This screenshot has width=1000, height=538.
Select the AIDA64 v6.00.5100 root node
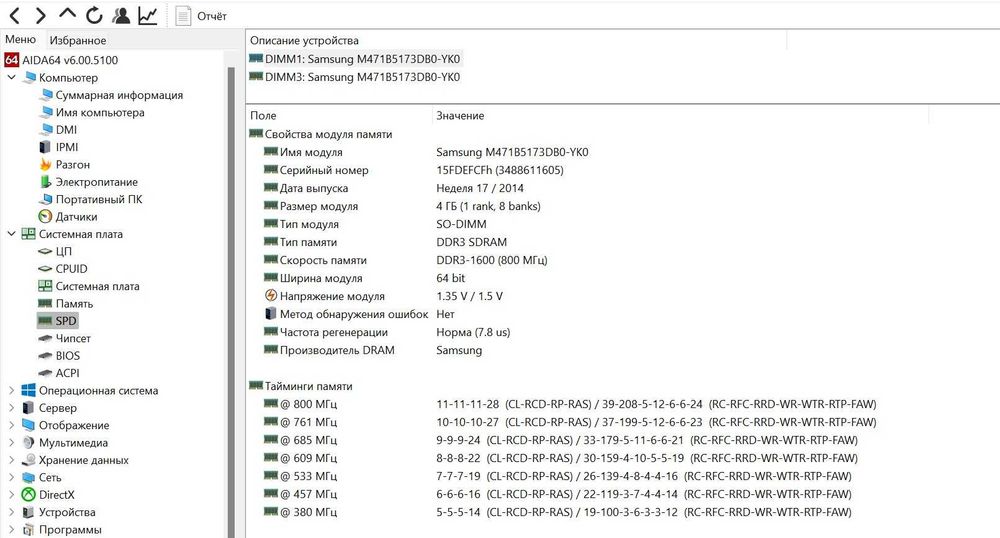[x=62, y=60]
